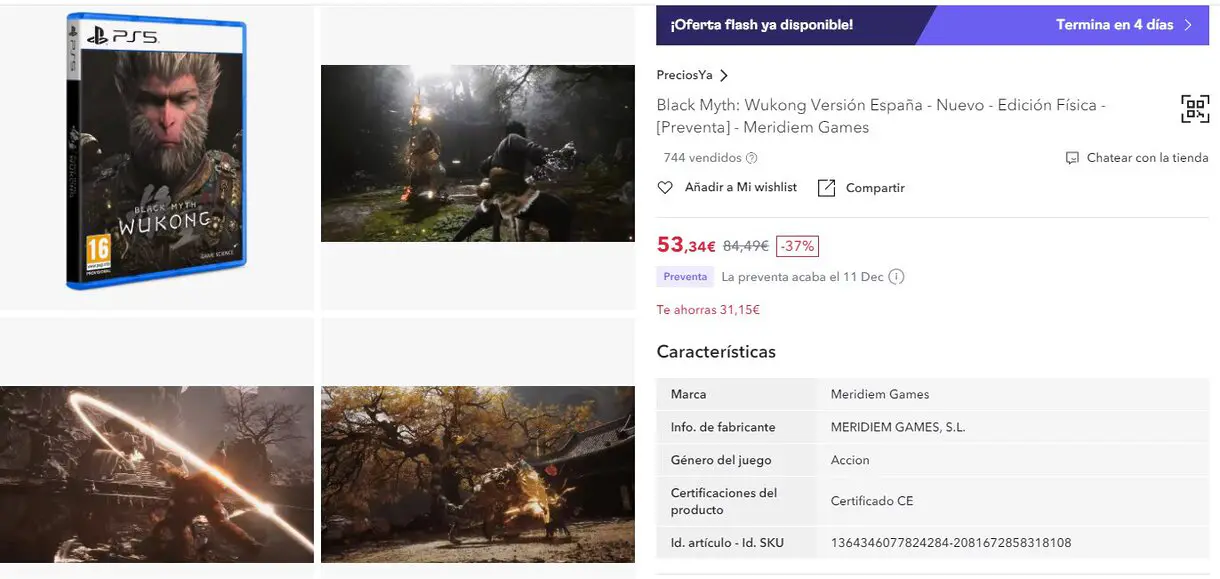Open the autumn tree battle screenshot
Image resolution: width=1220 pixels, height=579 pixels.
pos(478,474)
